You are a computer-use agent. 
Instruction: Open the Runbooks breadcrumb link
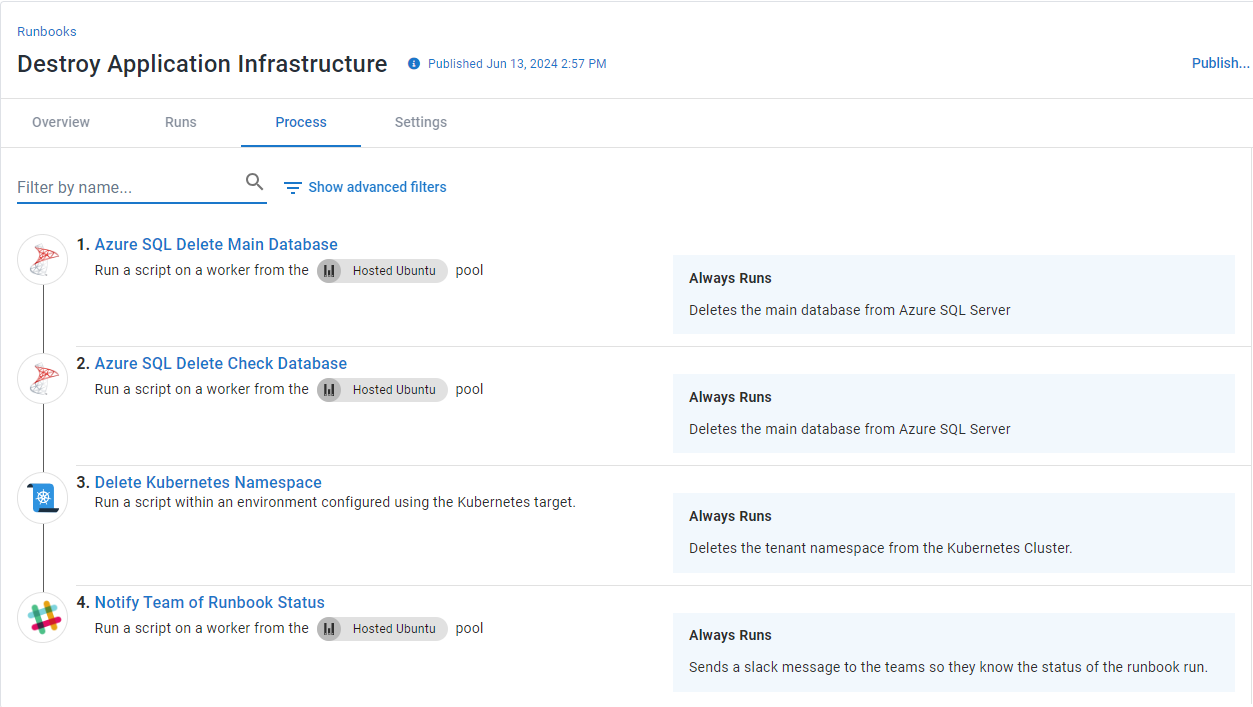tap(46, 31)
